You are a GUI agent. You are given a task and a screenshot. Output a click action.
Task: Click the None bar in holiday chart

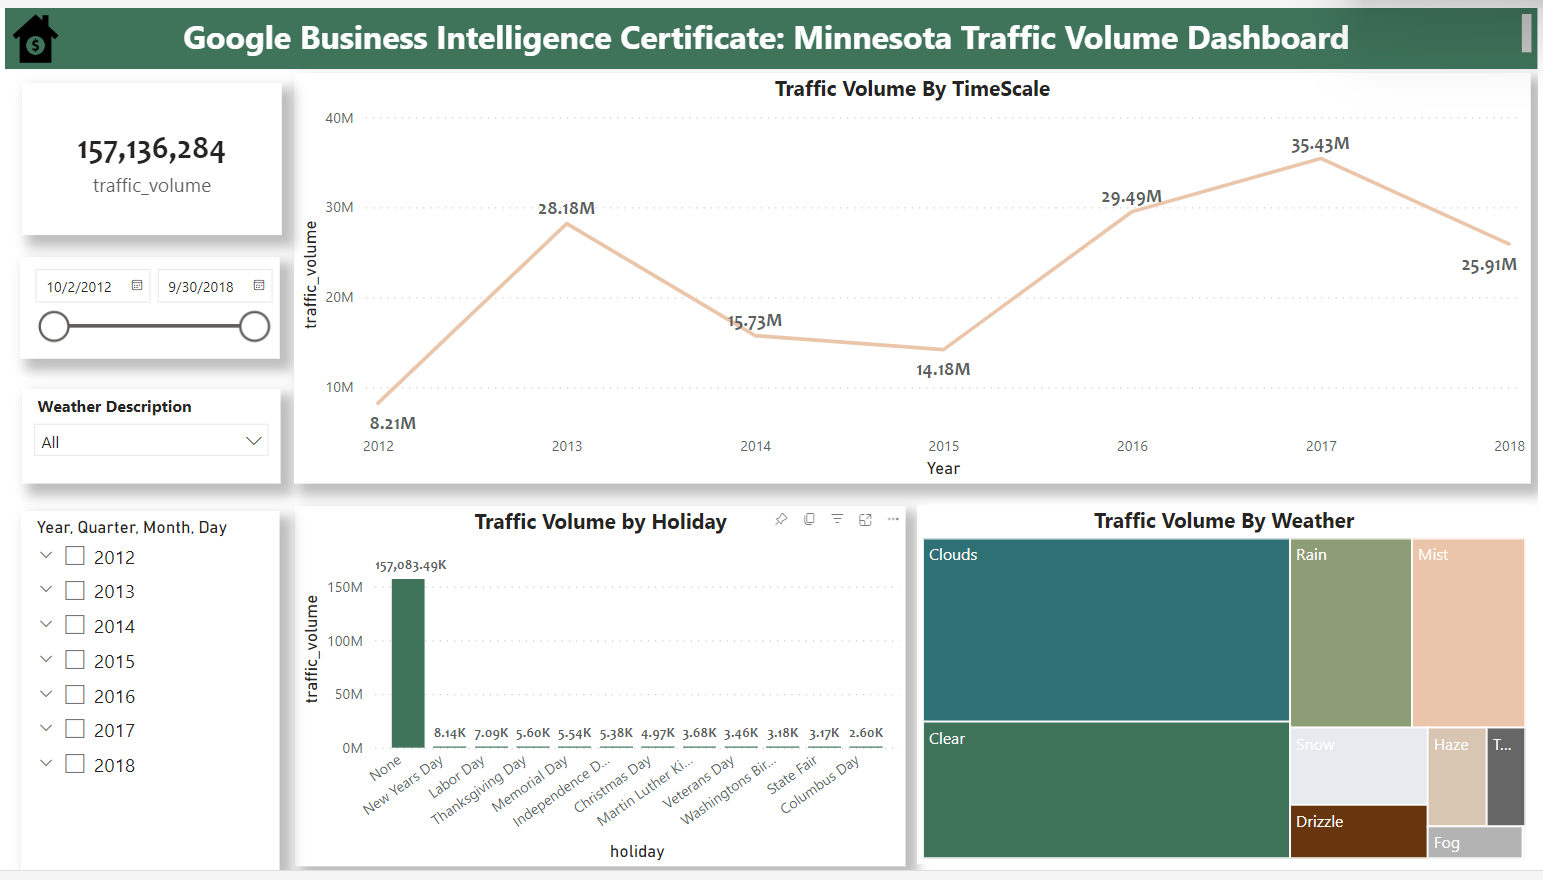pyautogui.click(x=408, y=663)
